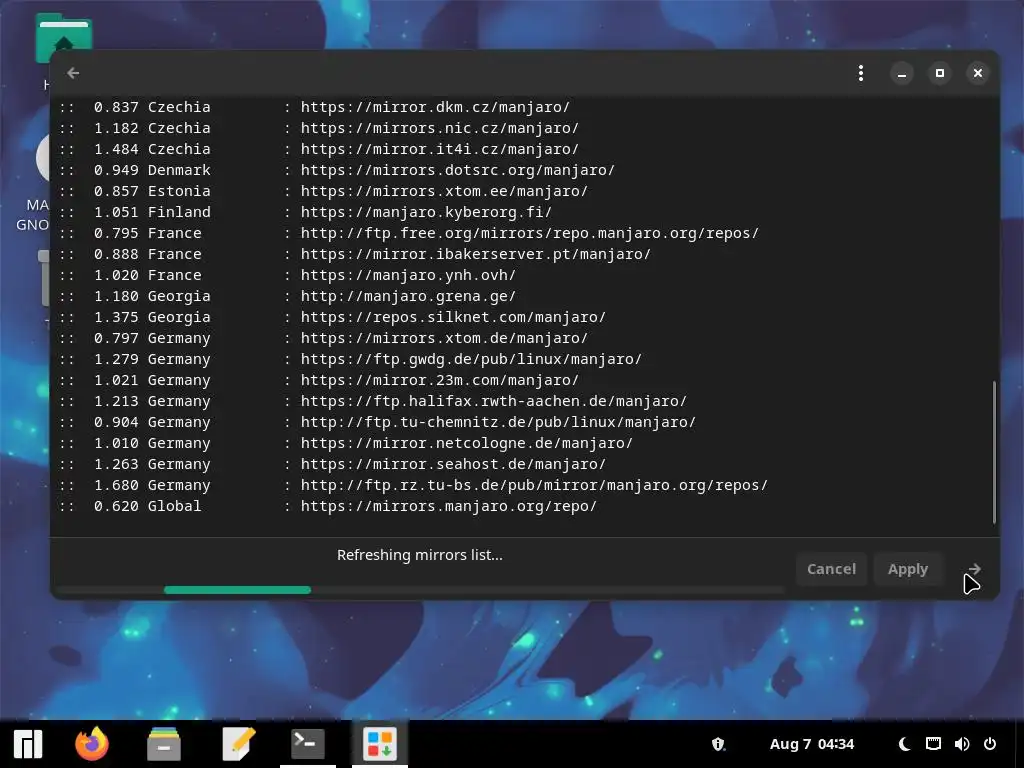Click the Georgia manjaro.grena.ge line
The image size is (1024, 768).
[x=287, y=296]
